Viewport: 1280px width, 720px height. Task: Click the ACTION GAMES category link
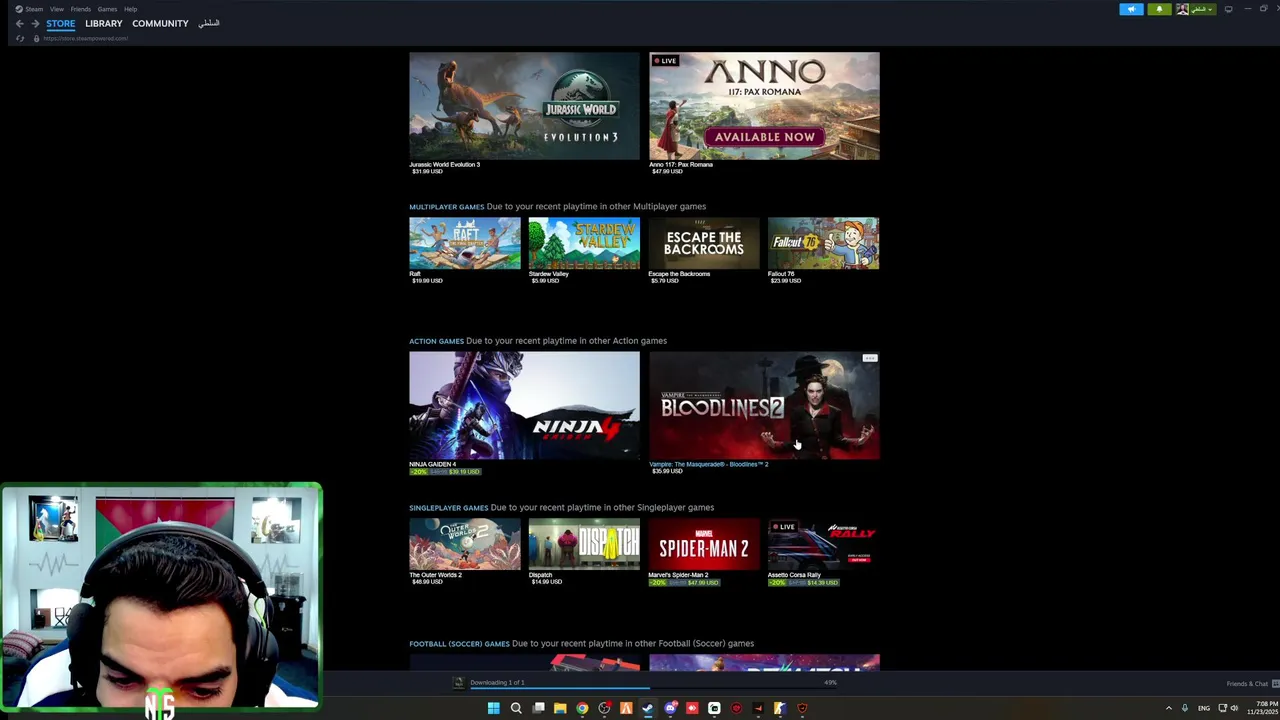click(436, 341)
